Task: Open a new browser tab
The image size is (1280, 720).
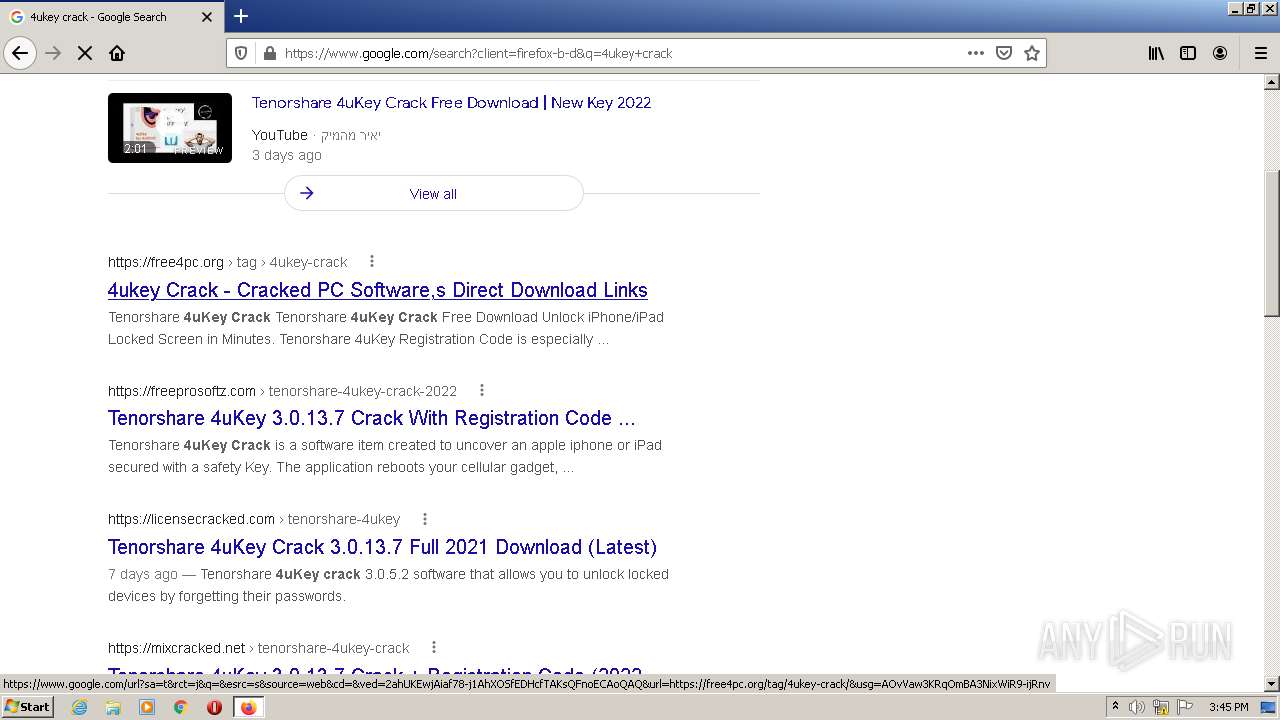Action: point(241,16)
